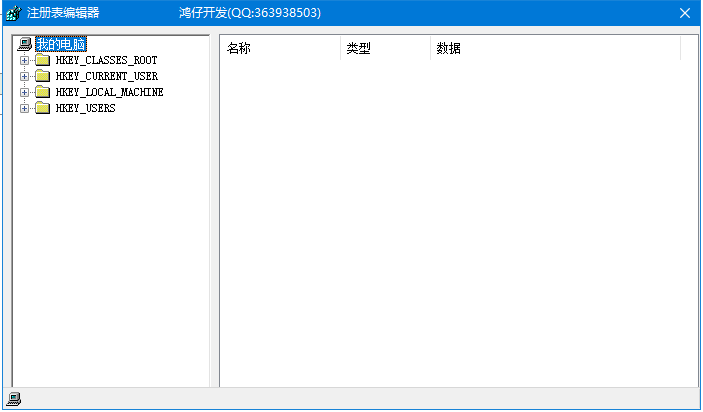Image resolution: width=703 pixels, height=412 pixels.
Task: Select the HKEY_LOCAL_MACHINE key label
Action: pos(109,92)
